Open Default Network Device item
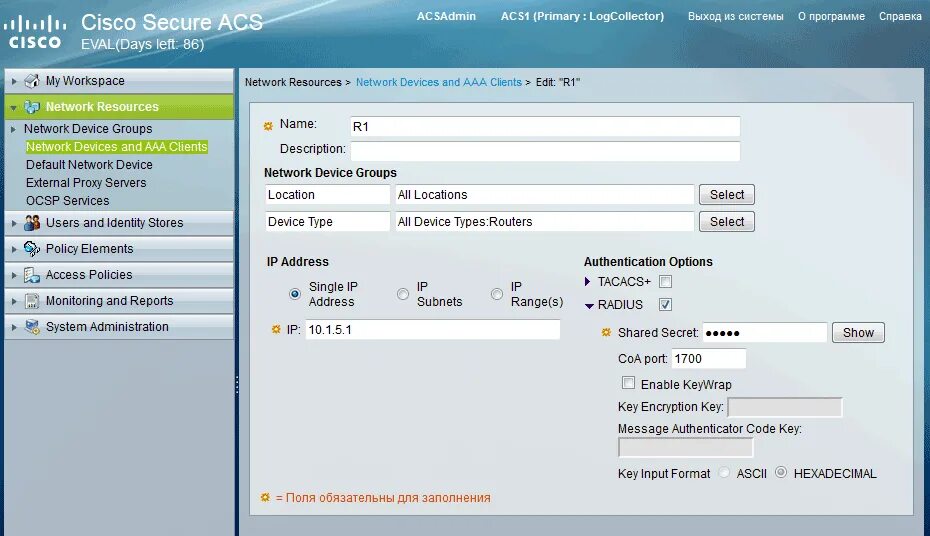The width and height of the screenshot is (930, 536). pos(89,165)
